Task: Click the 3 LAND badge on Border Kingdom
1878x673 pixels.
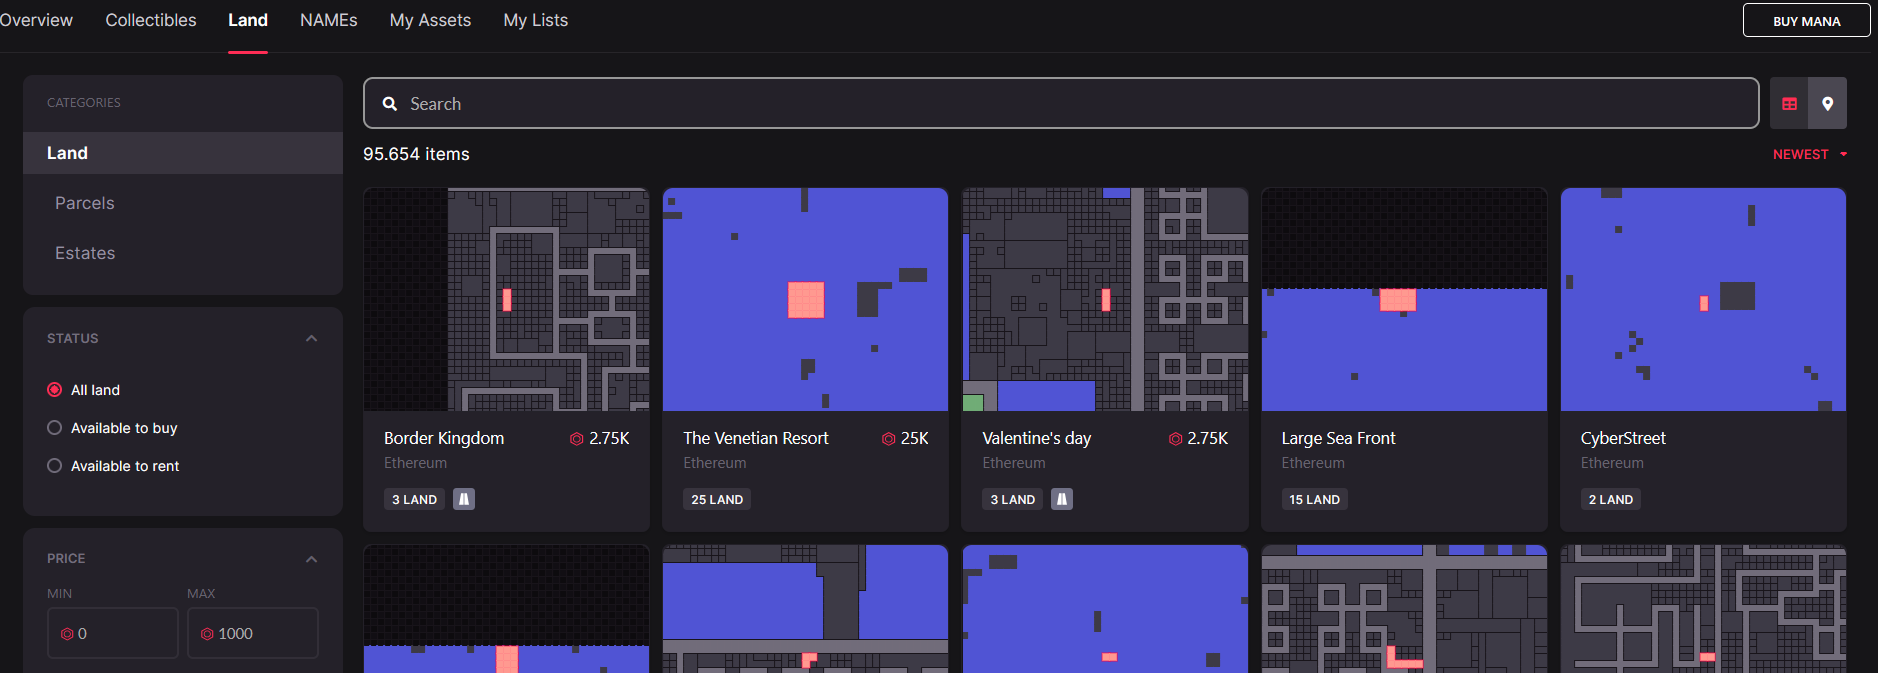Action: (x=414, y=499)
